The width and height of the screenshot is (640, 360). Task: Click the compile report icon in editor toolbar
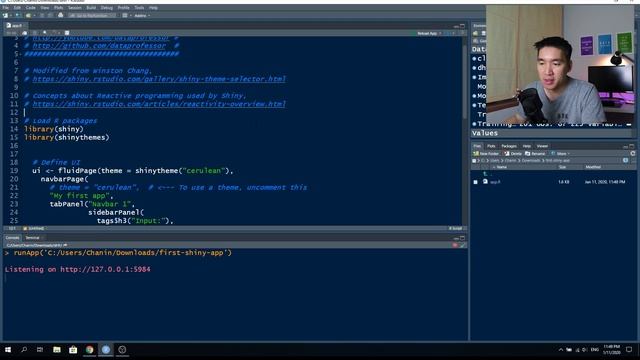point(67,33)
